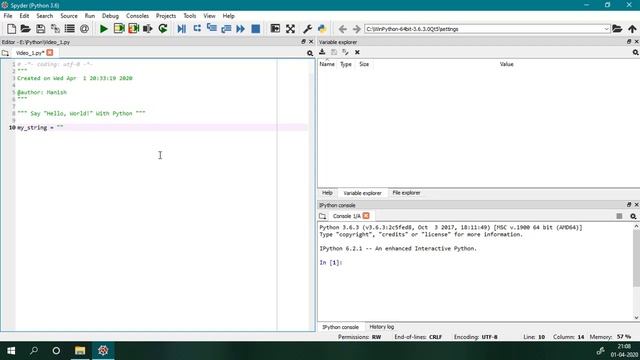Open the Projects menu
640x360 pixels.
(166, 16)
